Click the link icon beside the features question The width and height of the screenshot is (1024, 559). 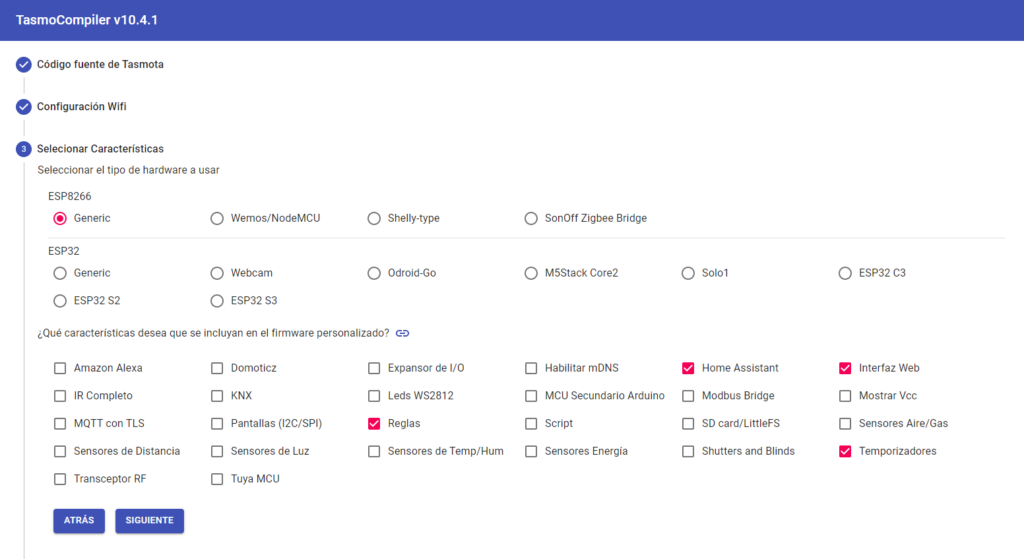(x=403, y=333)
